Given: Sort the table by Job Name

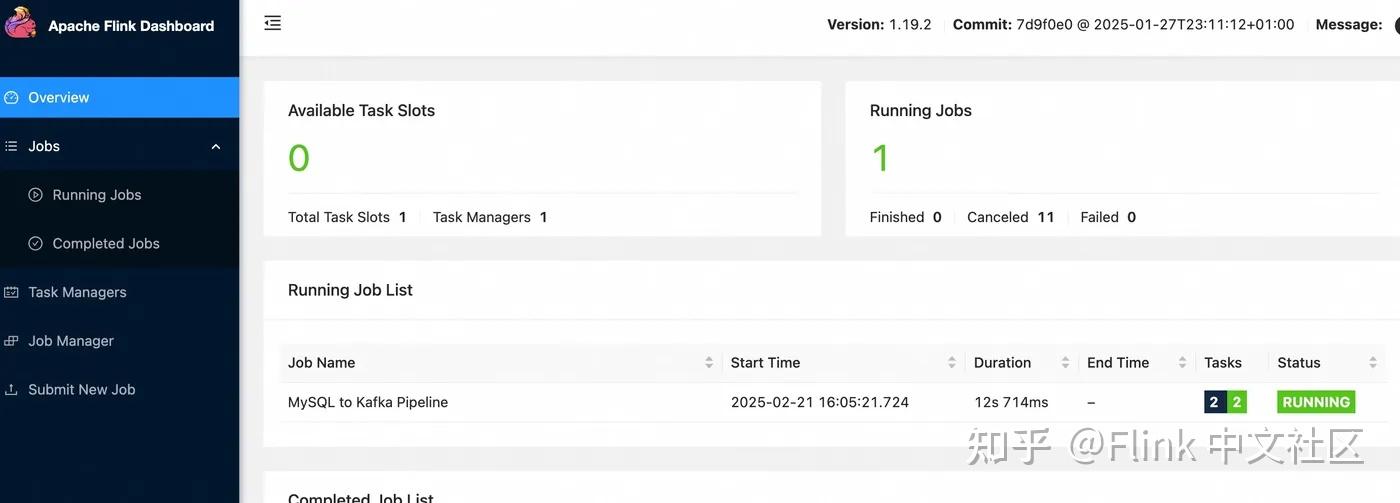Looking at the screenshot, I should click(709, 363).
